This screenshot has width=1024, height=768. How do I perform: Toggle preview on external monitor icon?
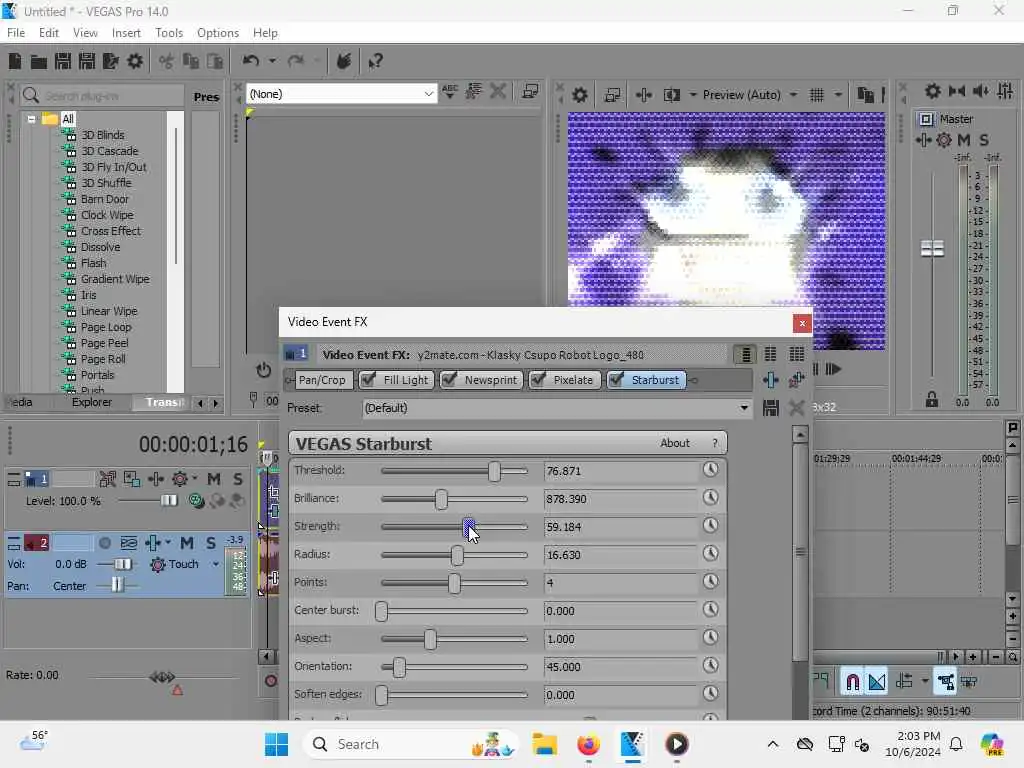click(612, 95)
